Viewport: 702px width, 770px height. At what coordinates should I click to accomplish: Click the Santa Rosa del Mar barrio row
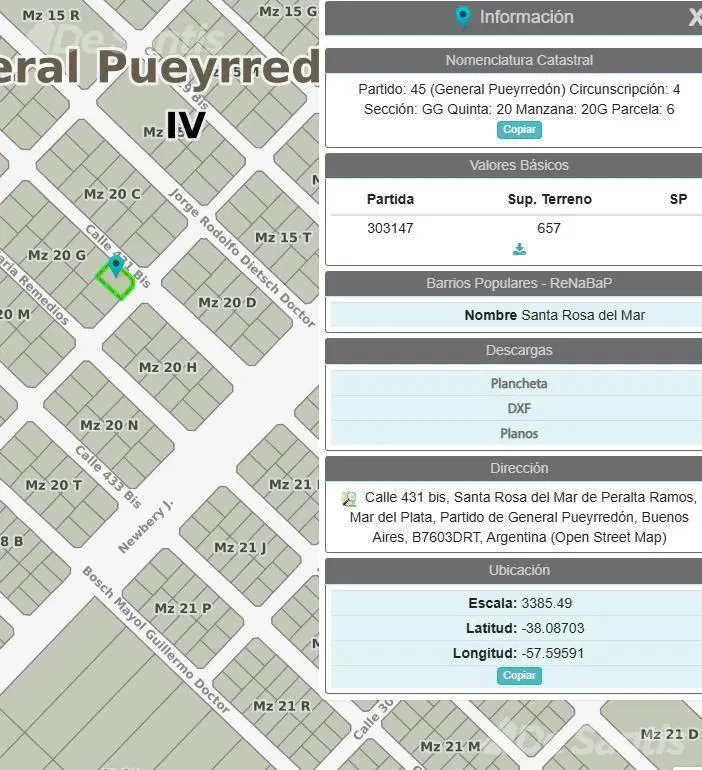[x=518, y=315]
